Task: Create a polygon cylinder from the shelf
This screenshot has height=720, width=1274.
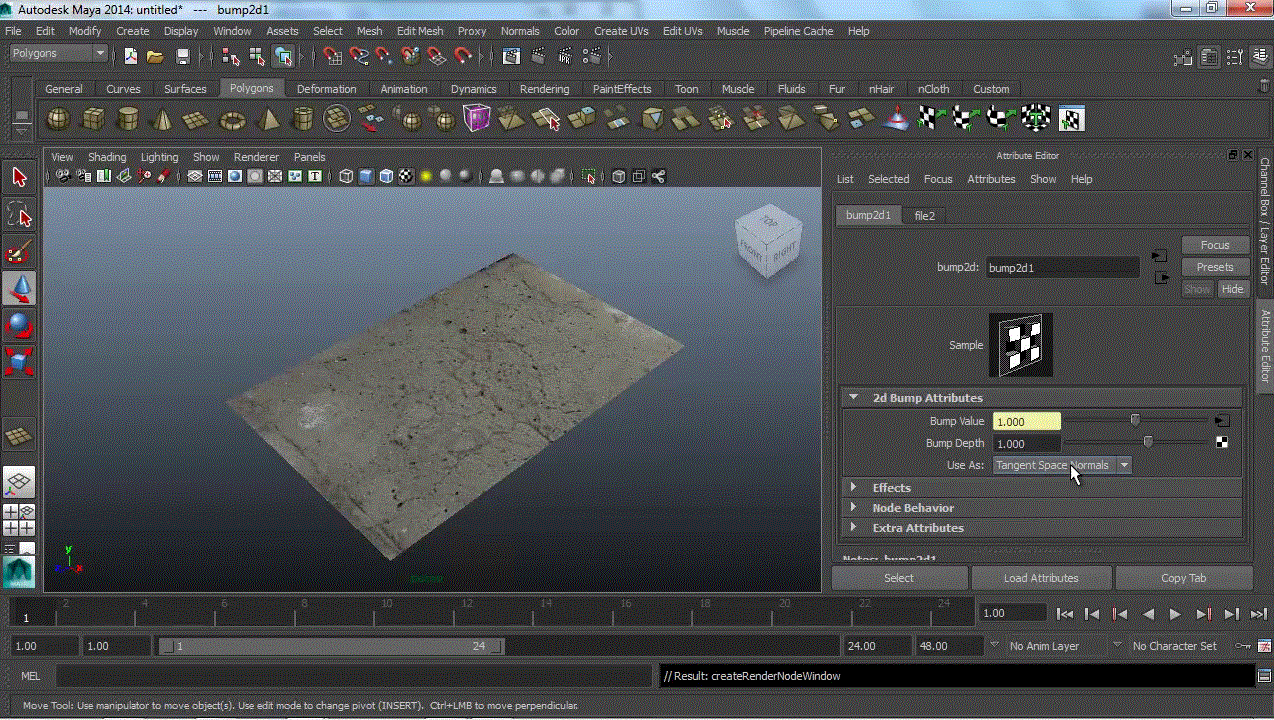Action: pyautogui.click(x=127, y=119)
